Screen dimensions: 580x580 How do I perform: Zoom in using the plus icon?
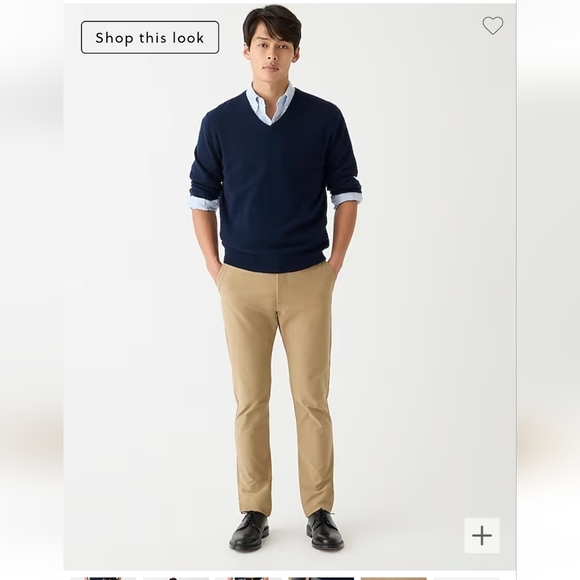coord(482,535)
